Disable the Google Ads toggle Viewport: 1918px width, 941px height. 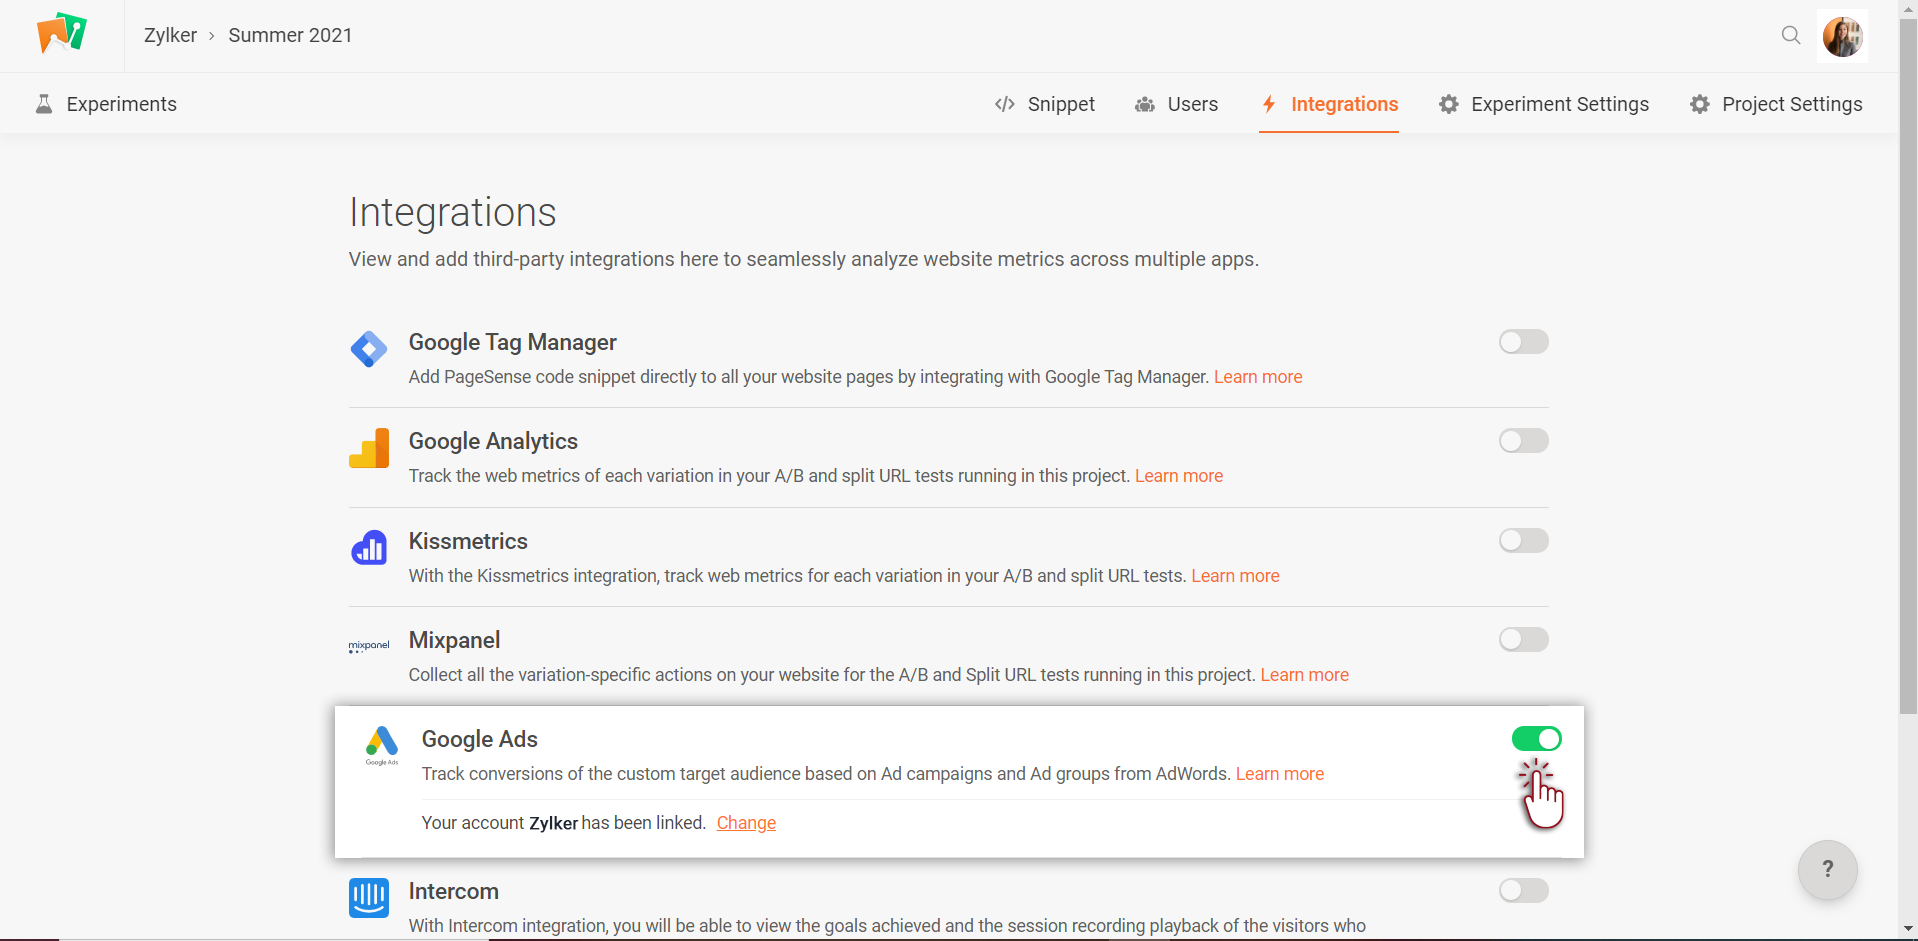1536,739
